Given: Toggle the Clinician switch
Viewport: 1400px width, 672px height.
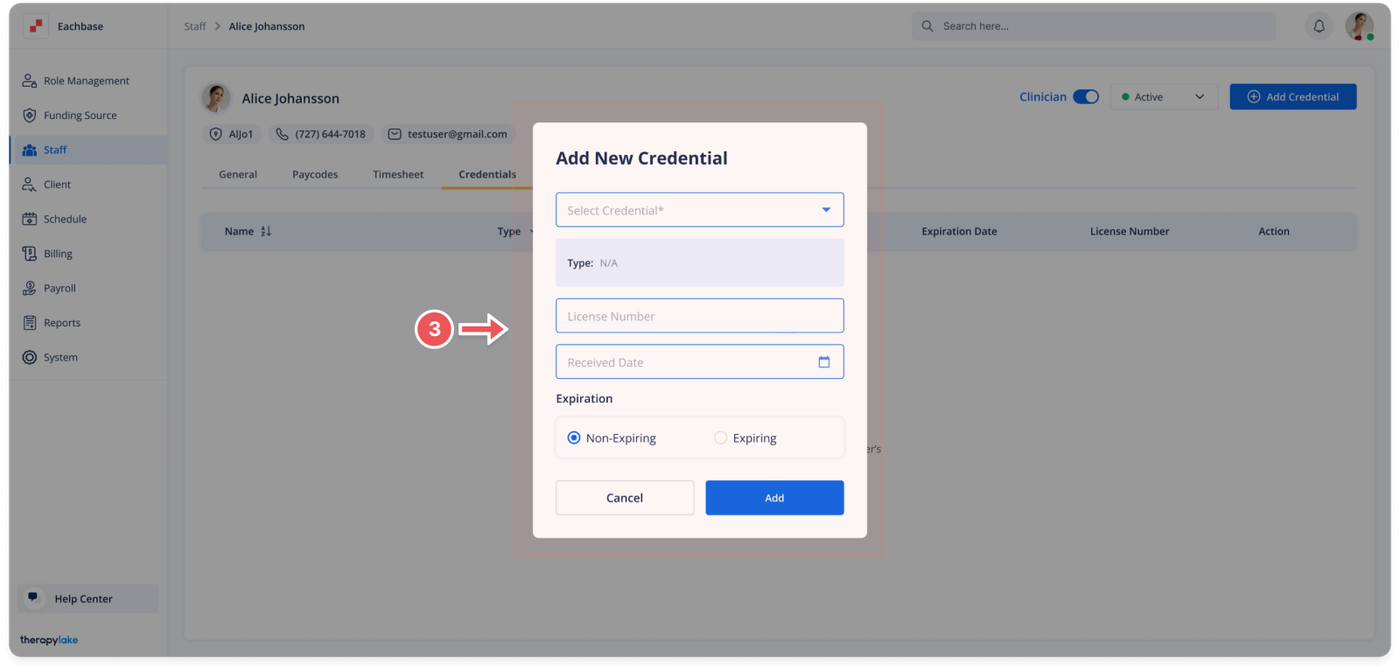Looking at the screenshot, I should (x=1085, y=97).
